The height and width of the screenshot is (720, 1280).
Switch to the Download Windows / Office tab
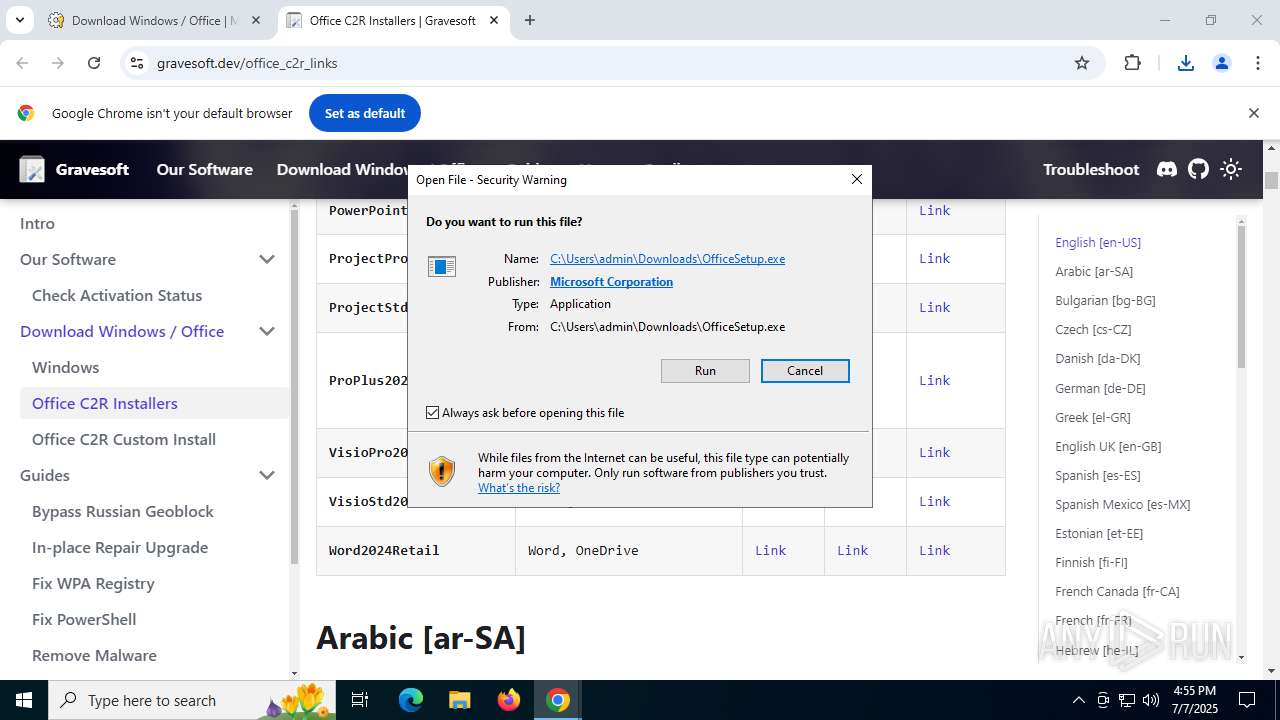155,20
